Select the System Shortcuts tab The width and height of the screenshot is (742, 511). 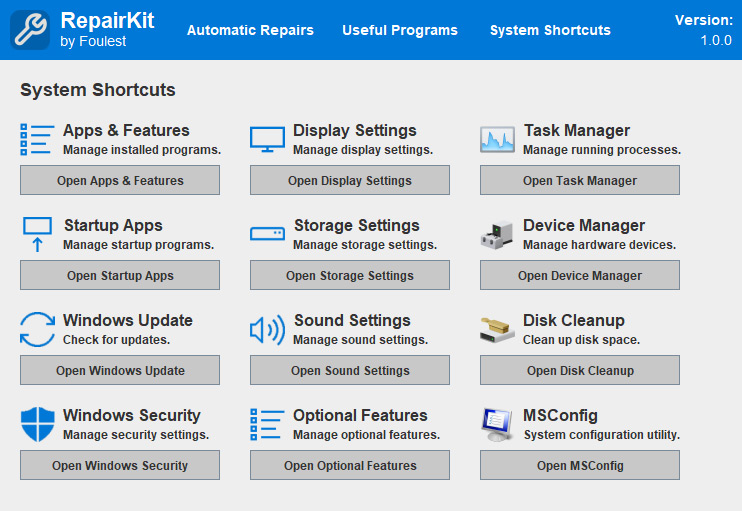click(x=550, y=30)
